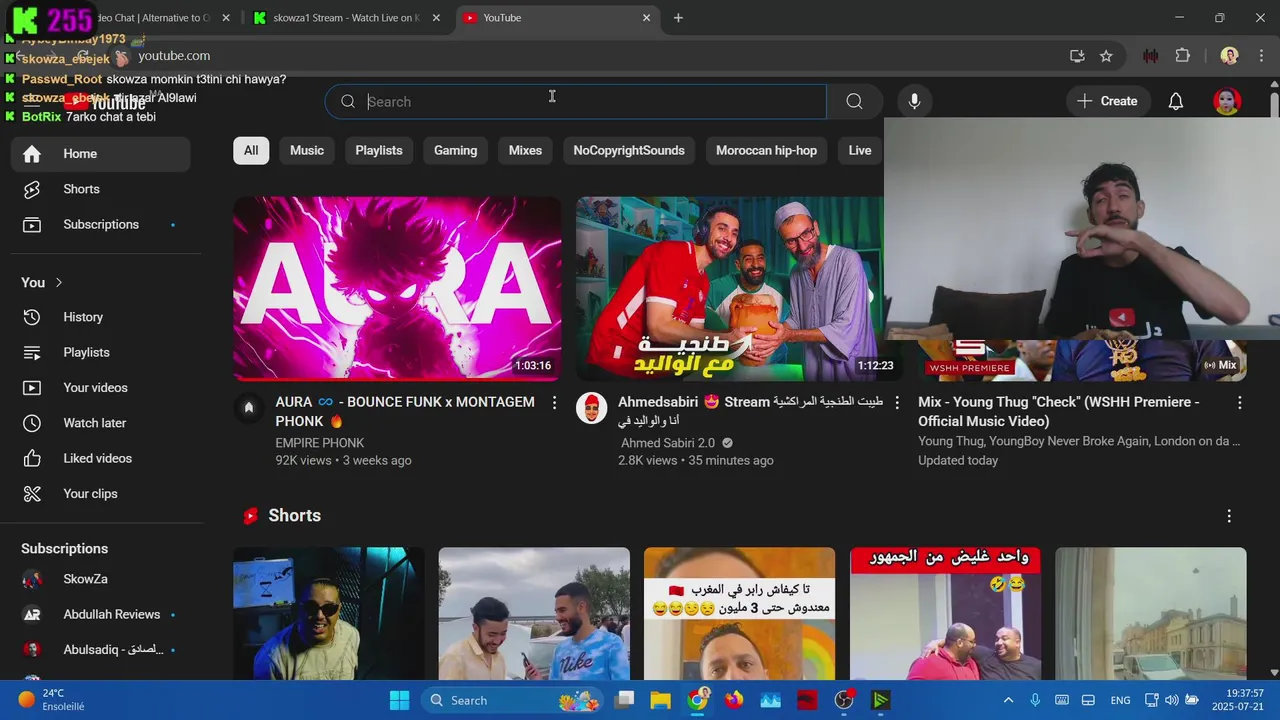Image resolution: width=1280 pixels, height=720 pixels.
Task: Open Chrome's three-dot menu
Action: pos(1262,56)
